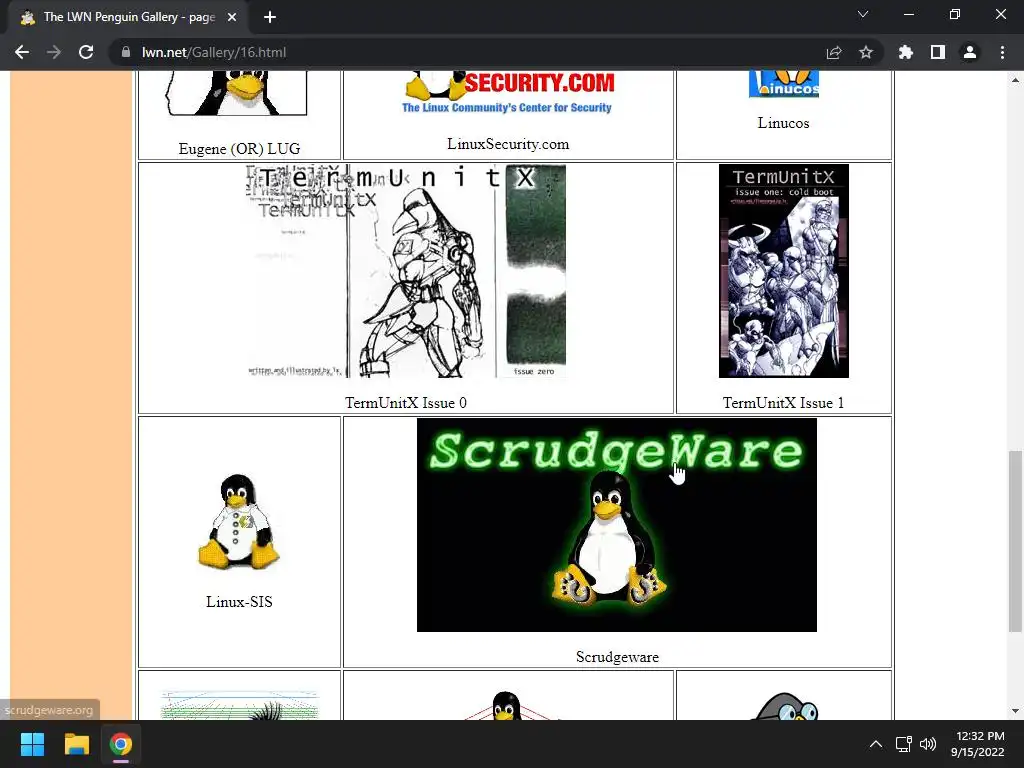The width and height of the screenshot is (1024, 768).
Task: Click the TermUnitX Issue 0 caption
Action: 406,403
